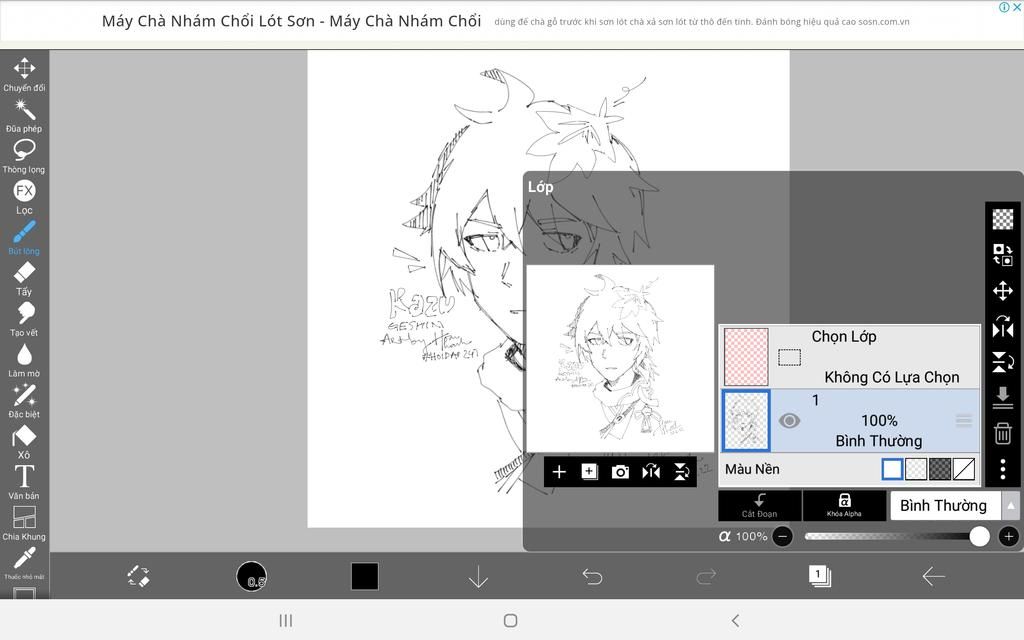Tap horizontal flip icon in right sidebar

click(x=1002, y=326)
